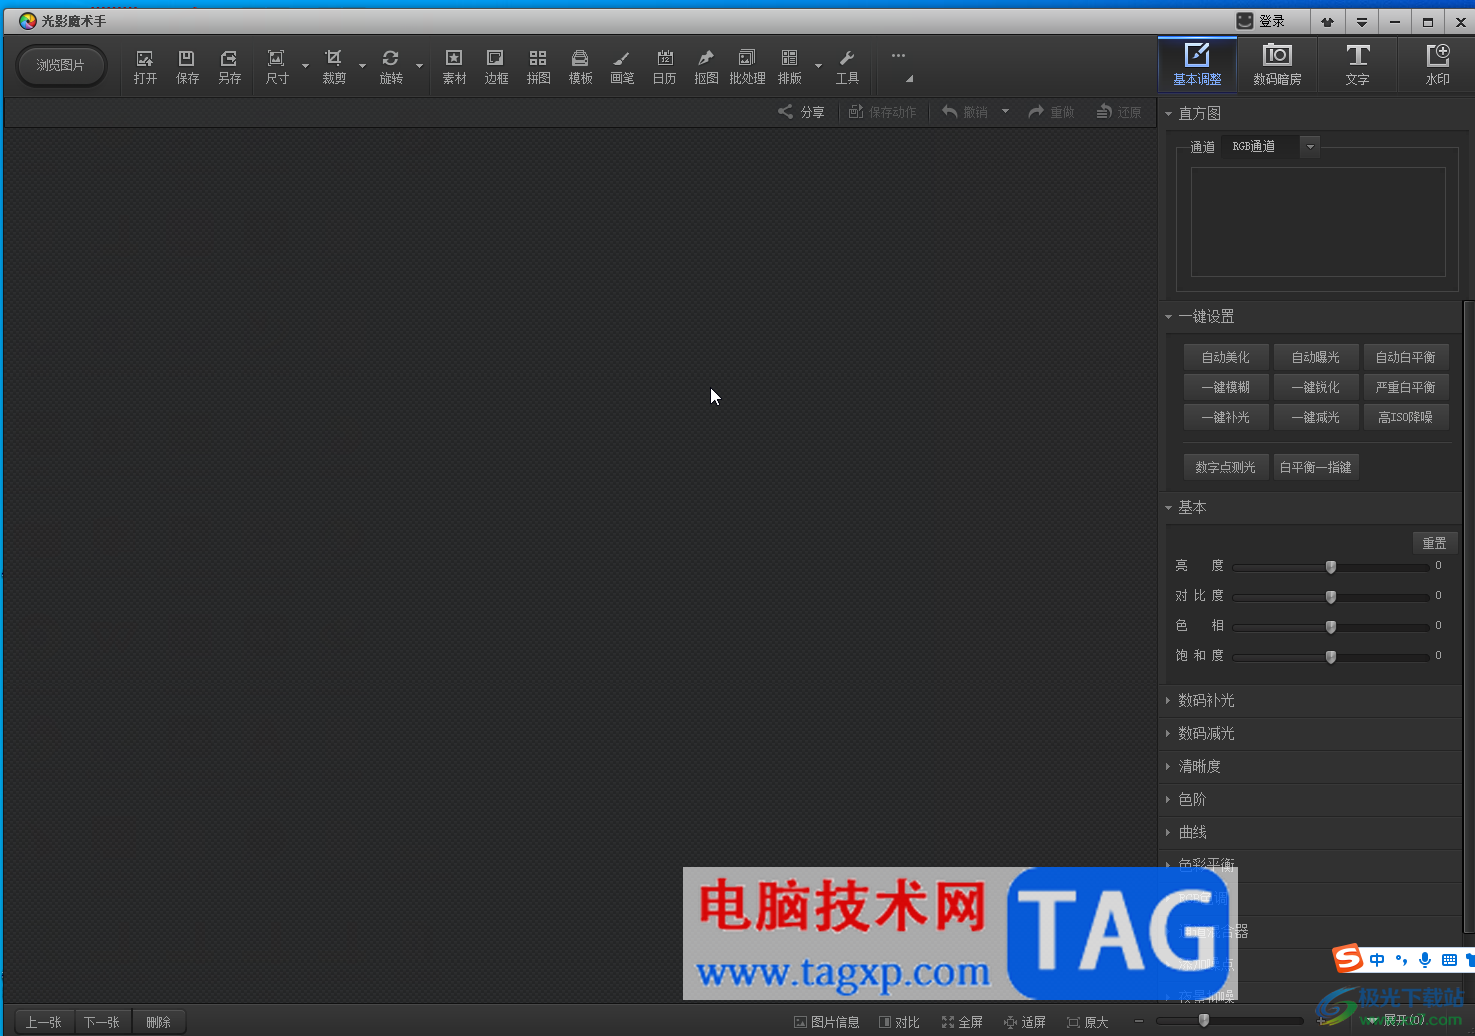Go to the previous image with 上一张
Screen dimensions: 1475x1036
click(44, 1022)
